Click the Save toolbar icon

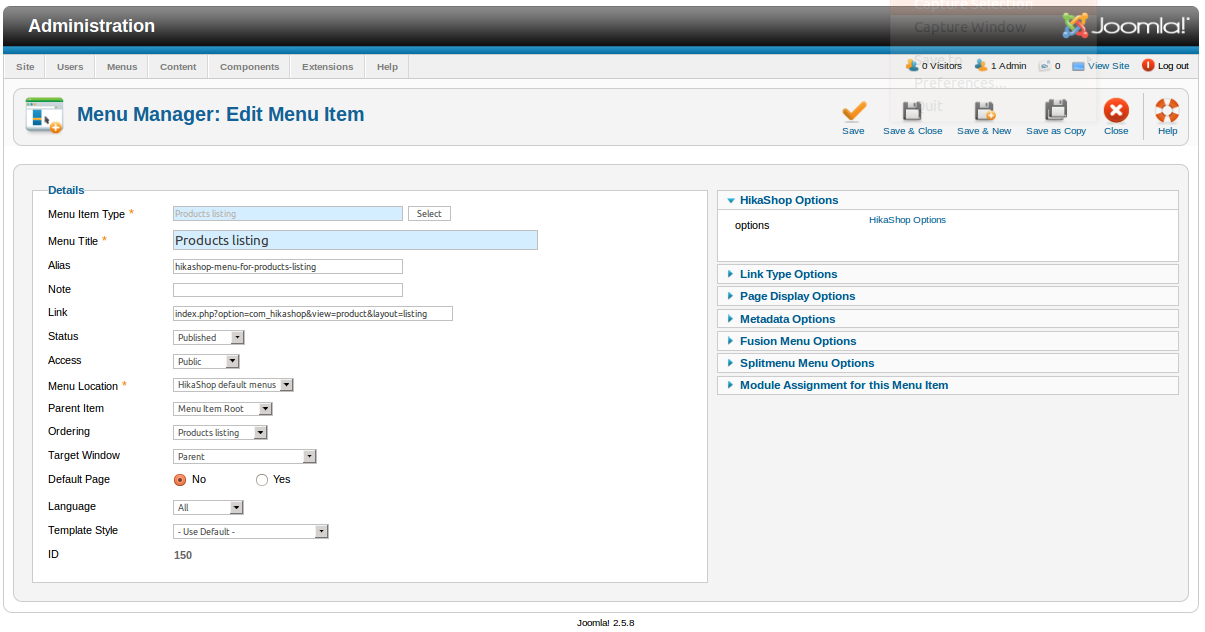tap(853, 111)
